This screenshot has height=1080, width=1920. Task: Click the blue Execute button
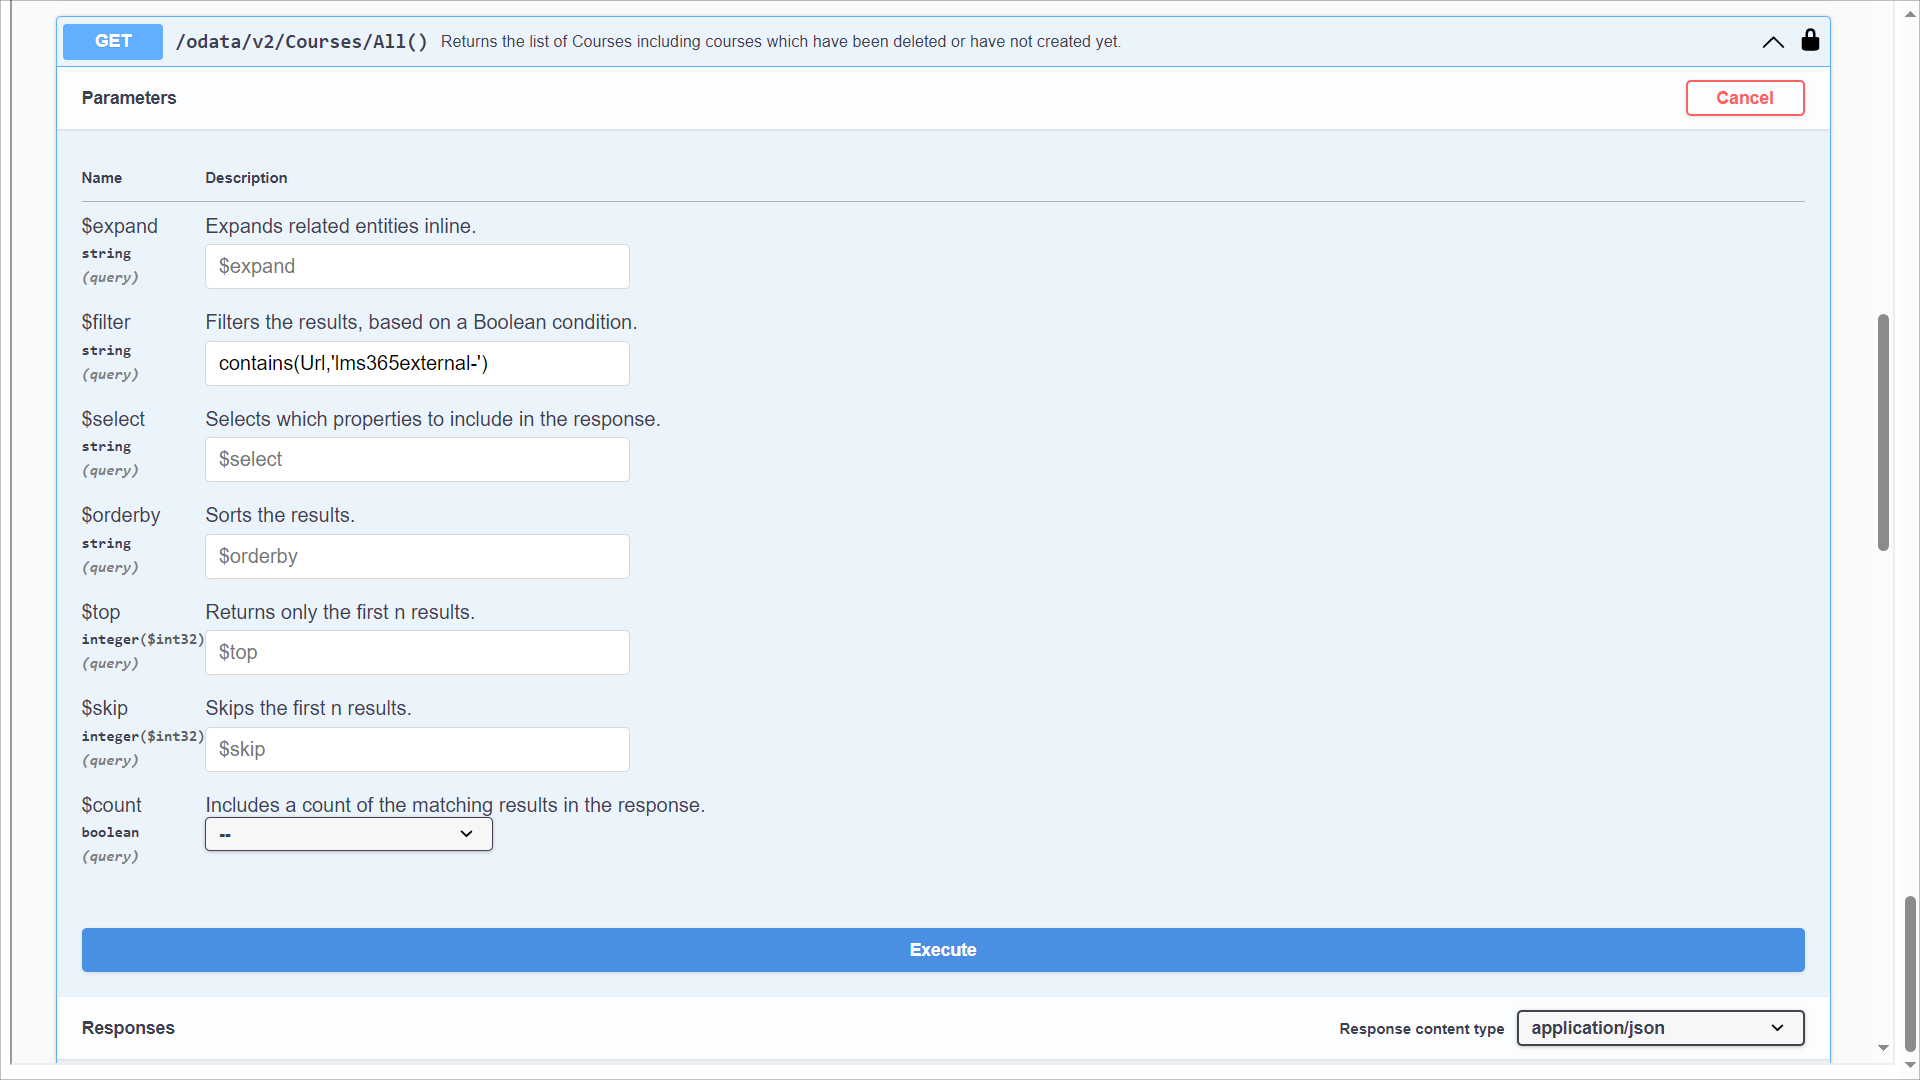942,950
